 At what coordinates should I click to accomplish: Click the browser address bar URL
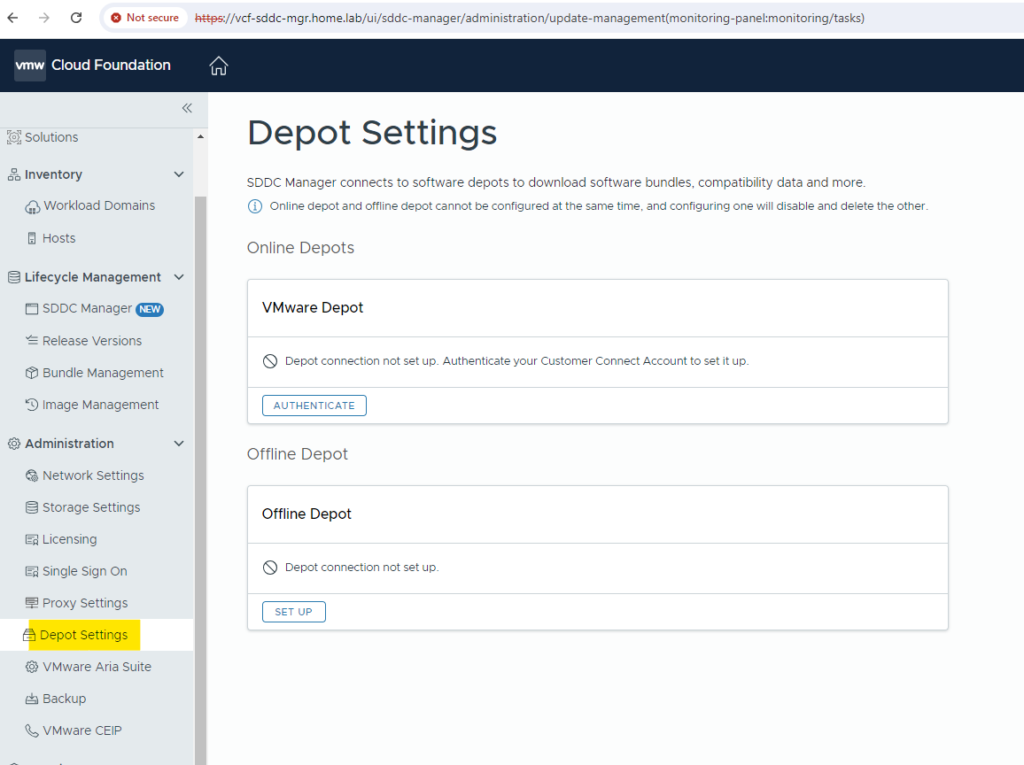[530, 18]
